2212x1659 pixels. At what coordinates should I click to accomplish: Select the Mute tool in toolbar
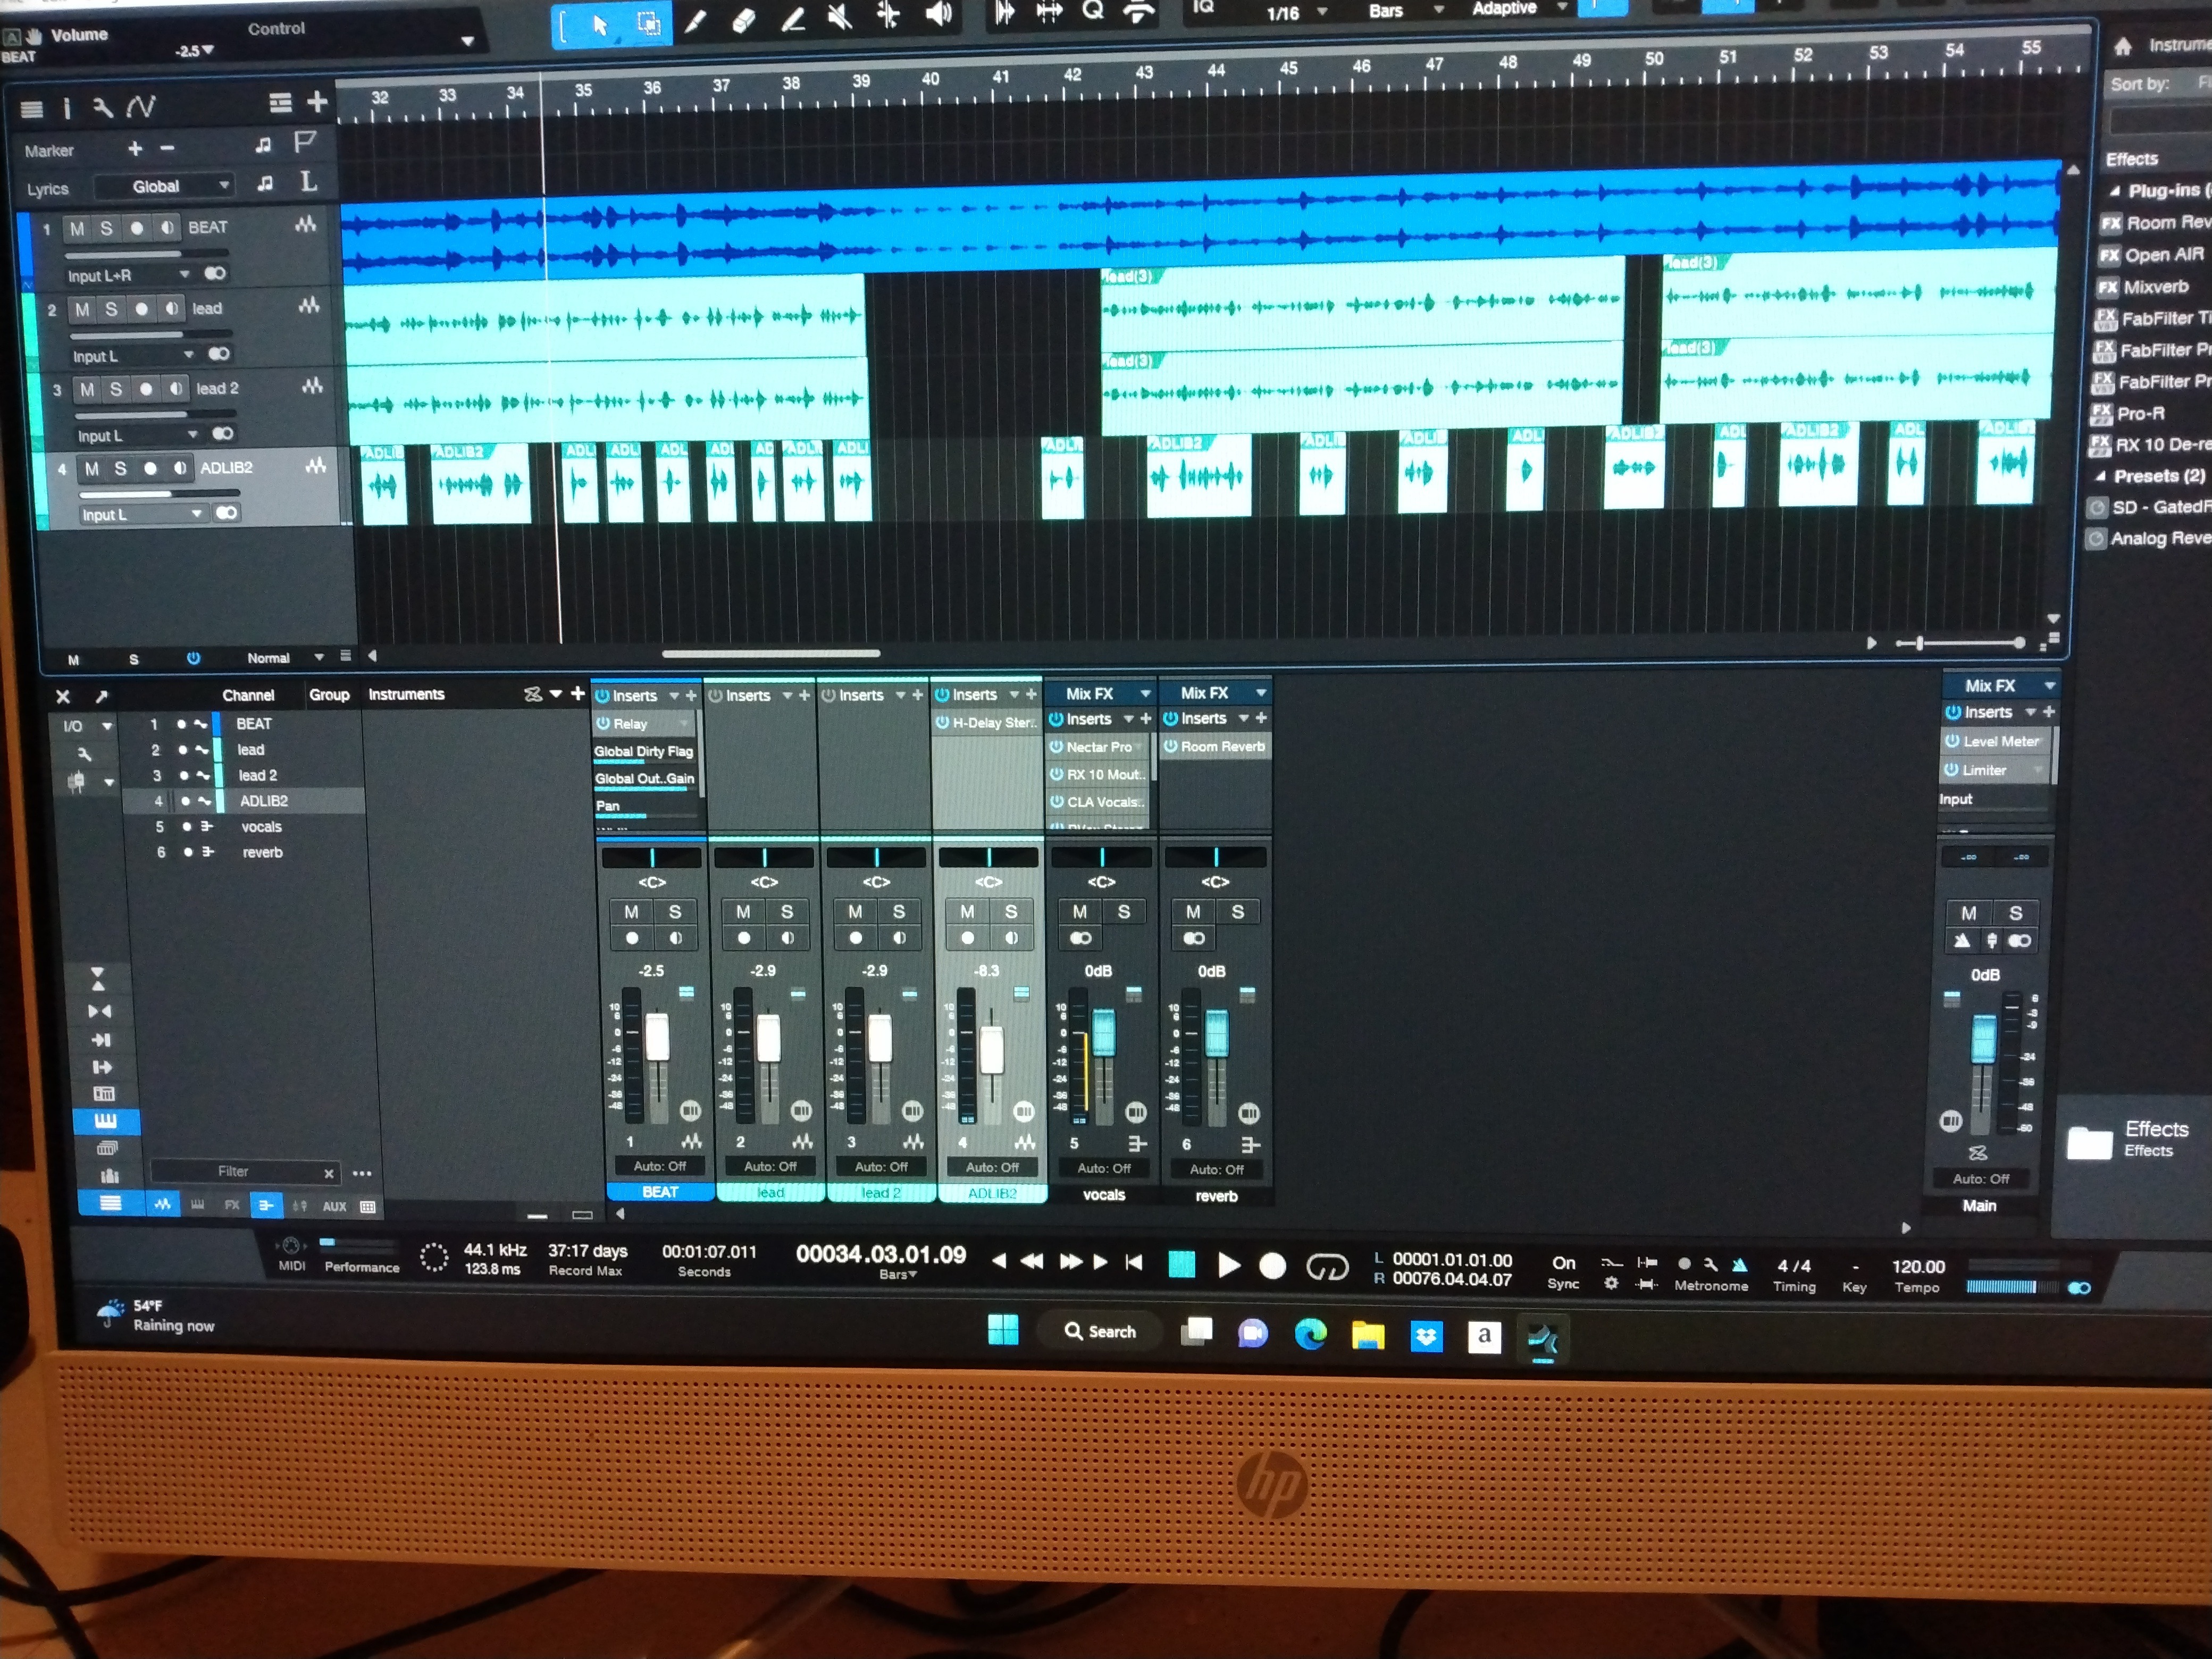(x=840, y=16)
